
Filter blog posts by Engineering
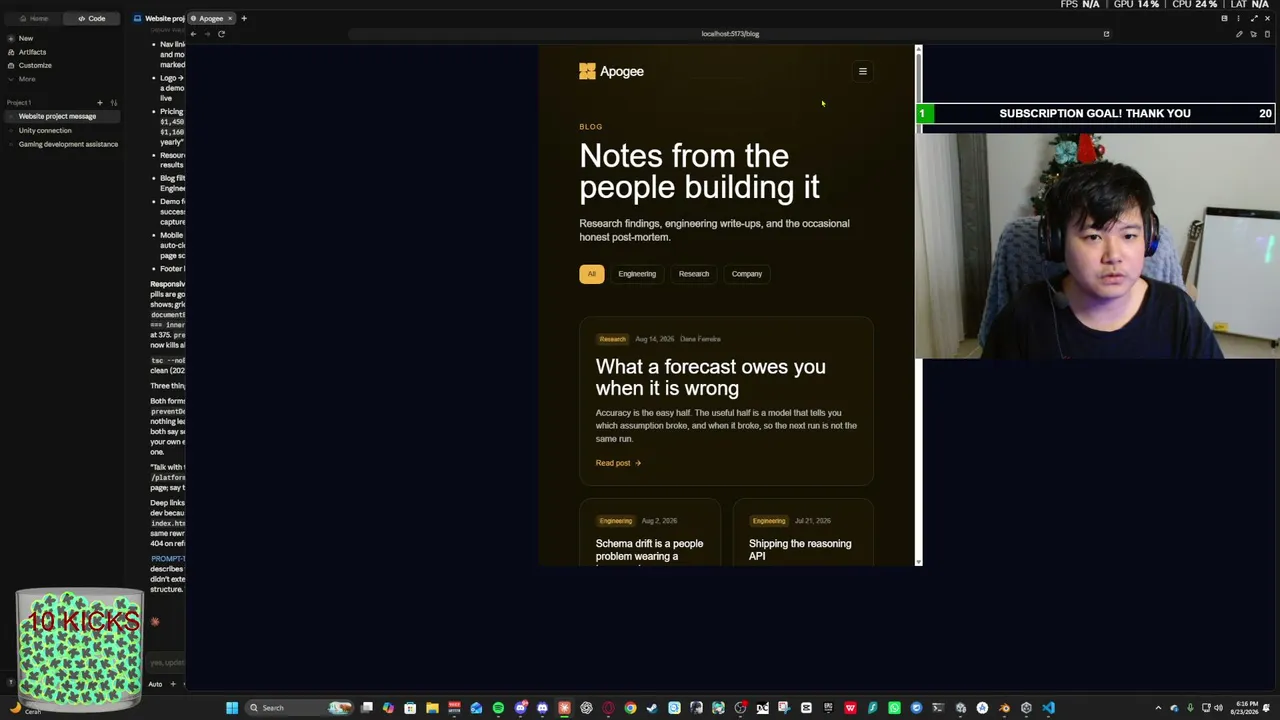tap(637, 274)
